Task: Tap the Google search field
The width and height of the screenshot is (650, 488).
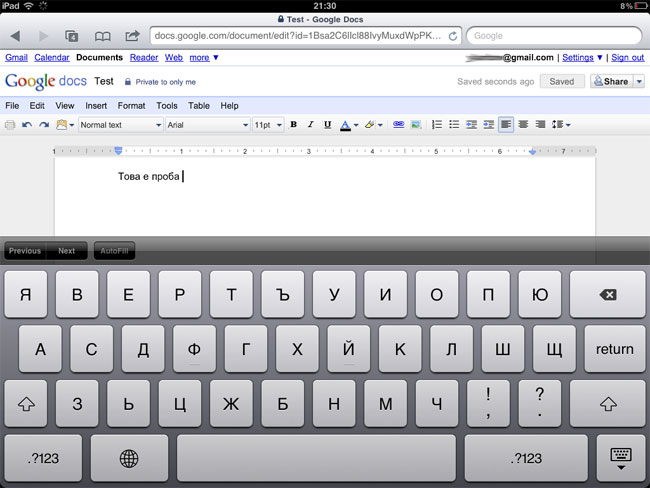Action: pyautogui.click(x=554, y=36)
